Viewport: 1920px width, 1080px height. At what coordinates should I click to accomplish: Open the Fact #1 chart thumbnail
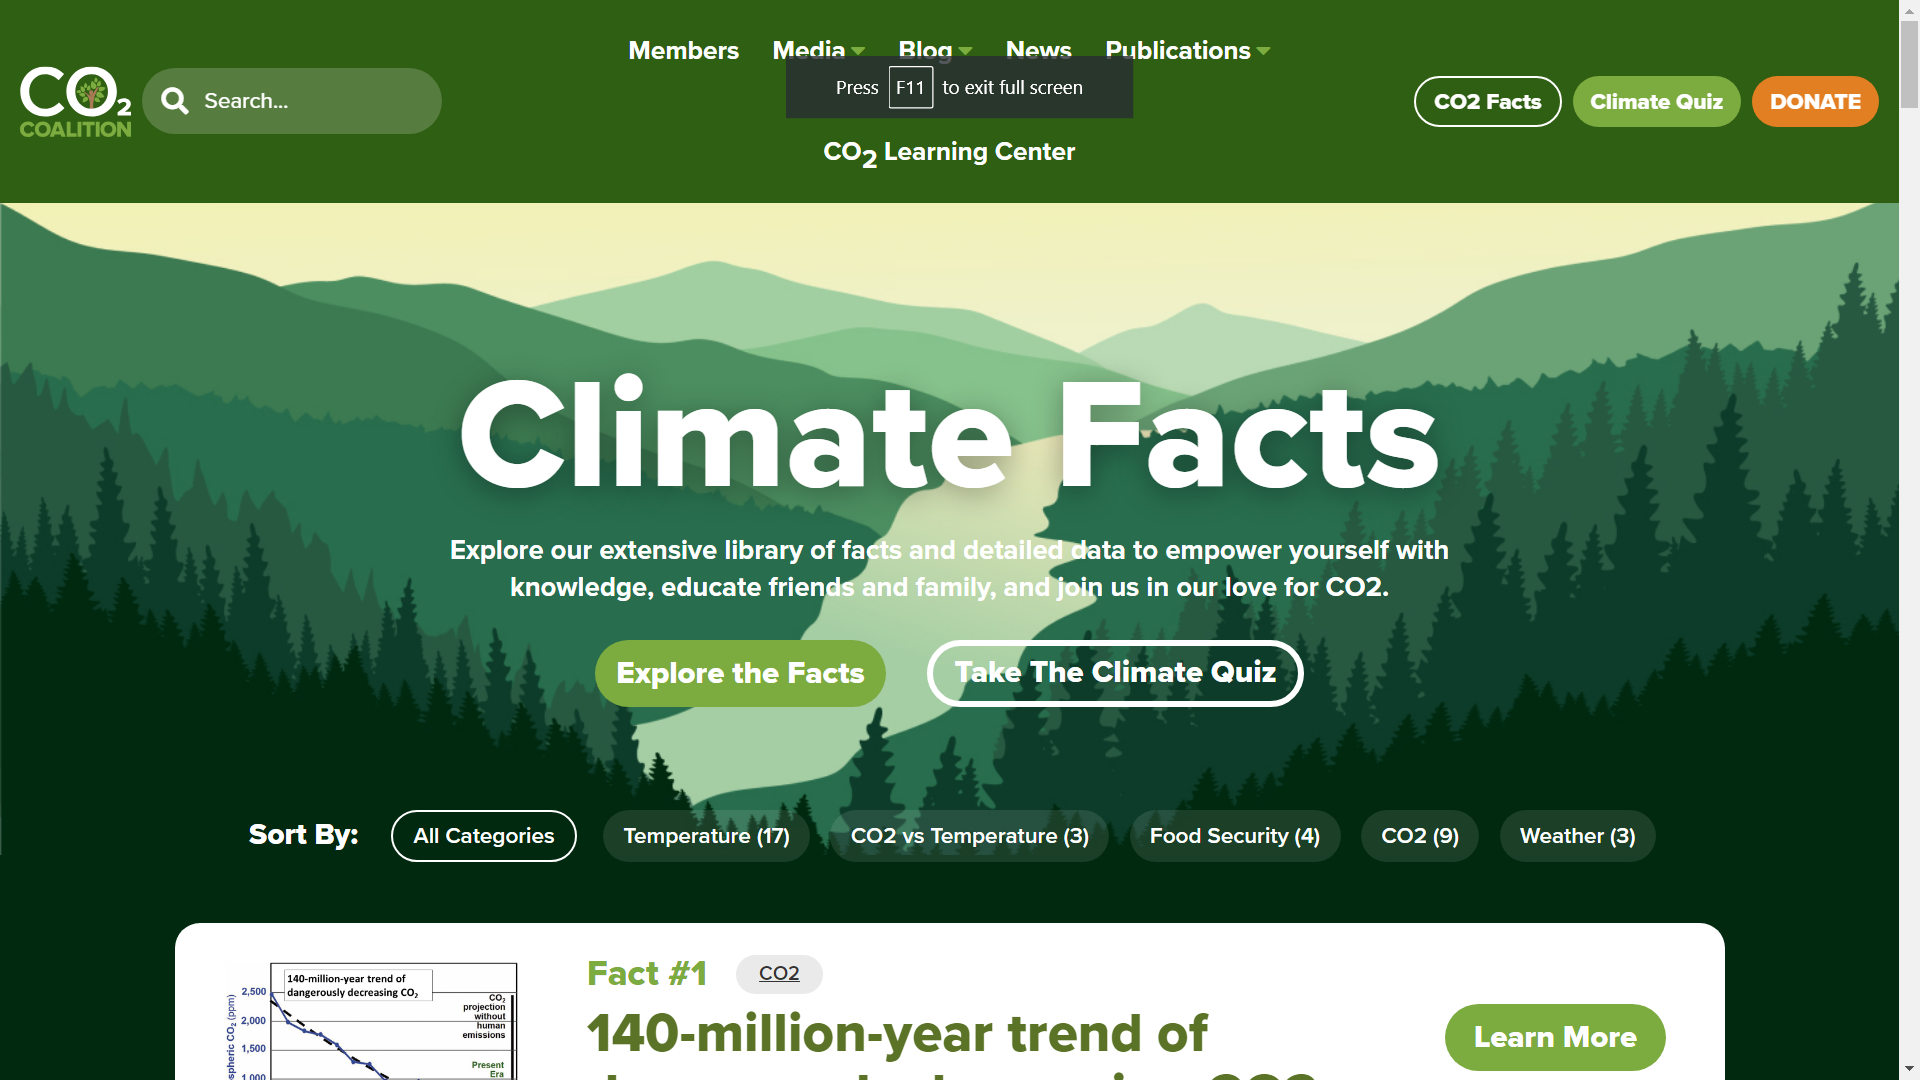(x=372, y=1020)
